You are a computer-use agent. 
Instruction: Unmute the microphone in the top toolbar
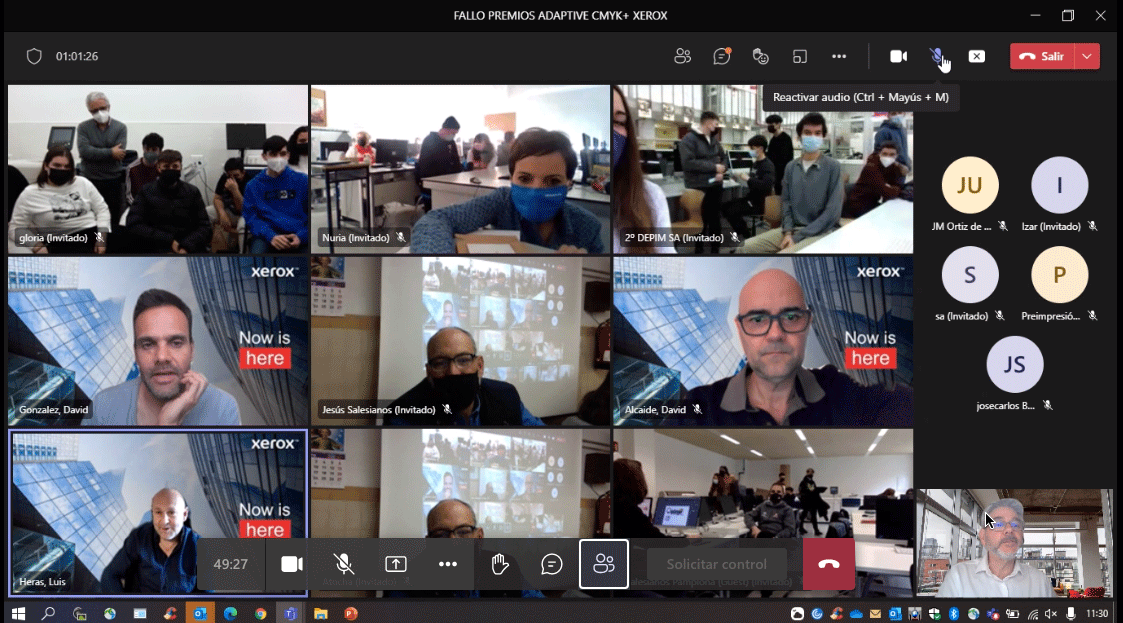pyautogui.click(x=937, y=57)
